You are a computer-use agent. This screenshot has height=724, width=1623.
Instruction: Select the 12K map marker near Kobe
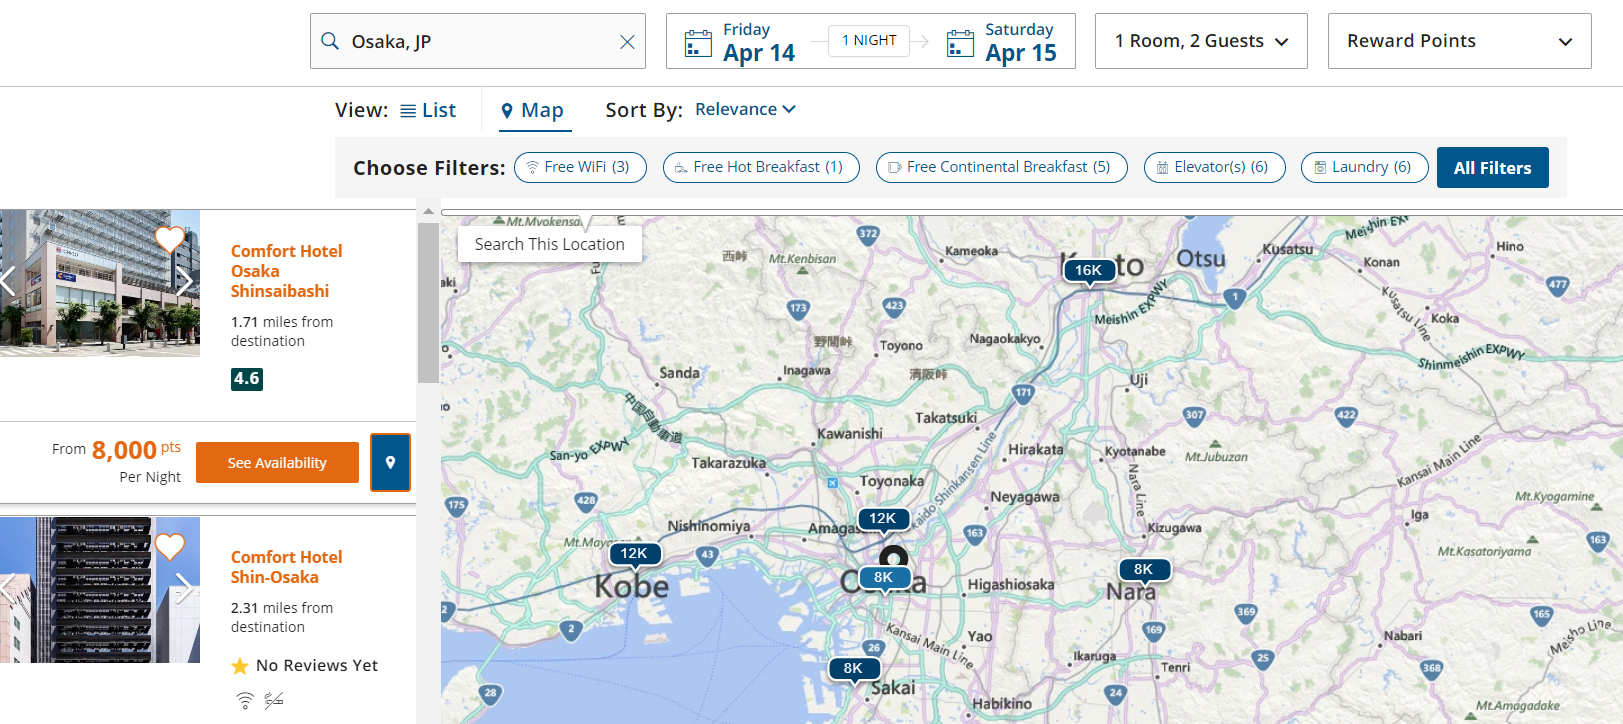tap(634, 554)
